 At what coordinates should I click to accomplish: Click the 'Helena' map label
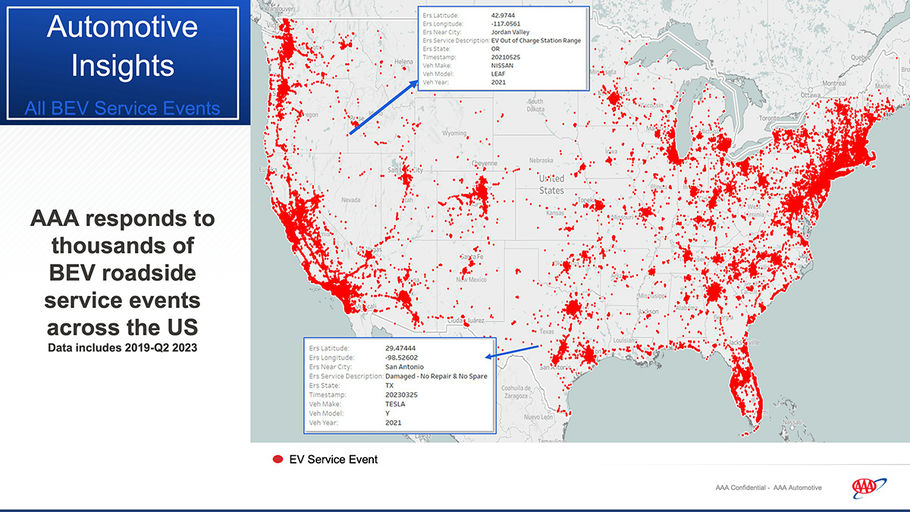[404, 62]
